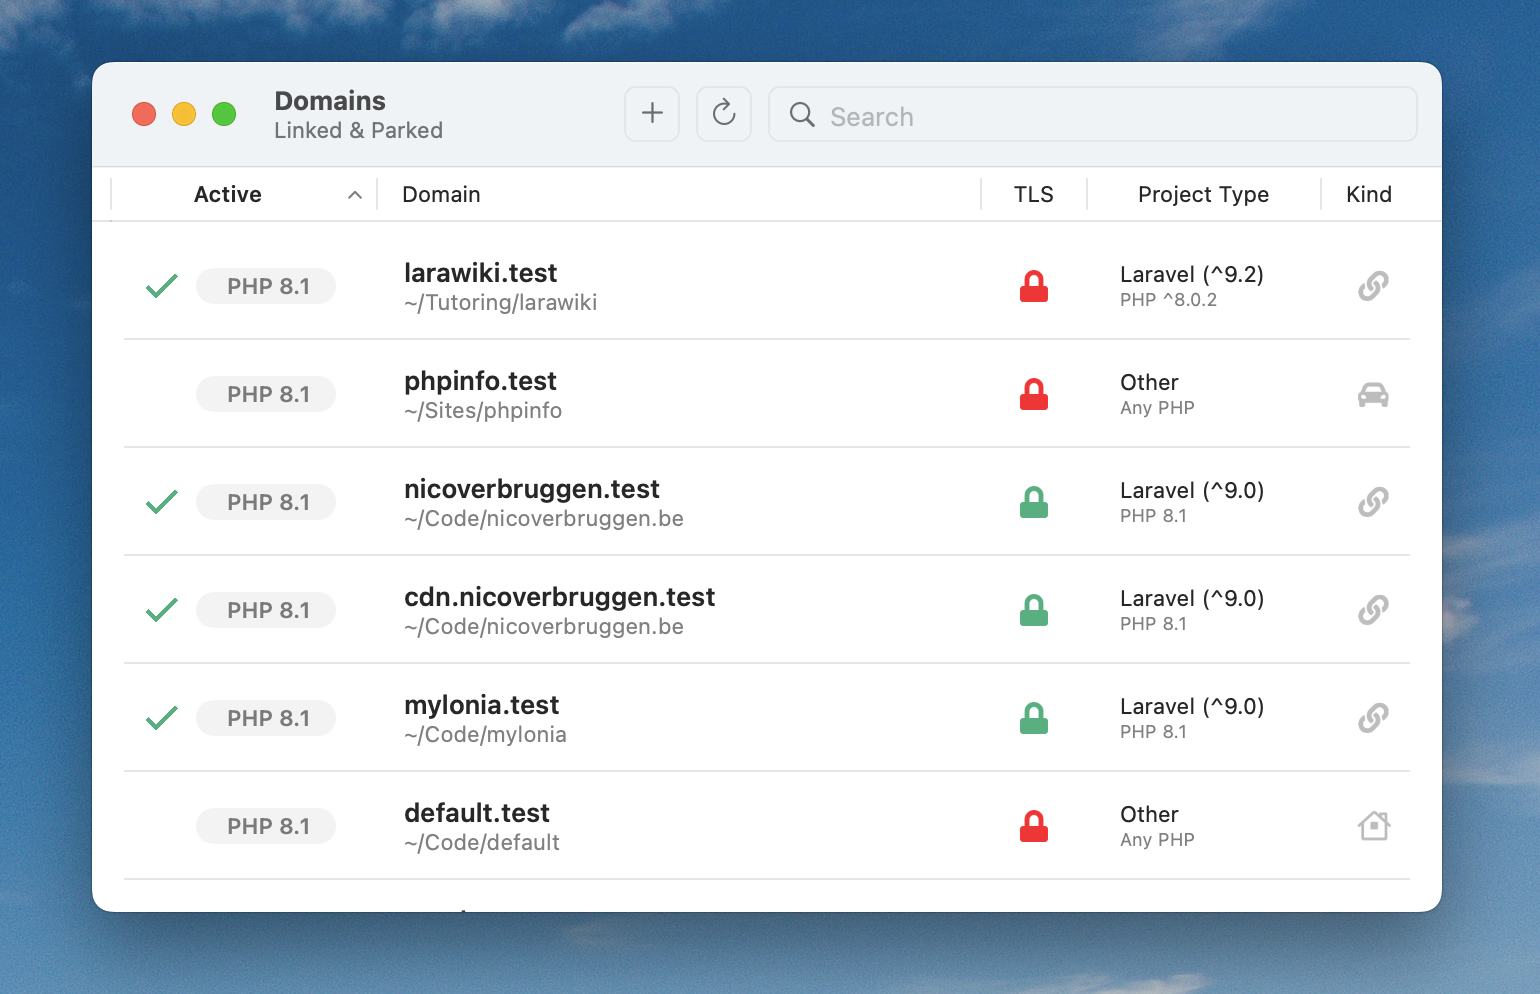This screenshot has height=994, width=1540.
Task: Click link kind icon for larawiki.test
Action: (1373, 286)
